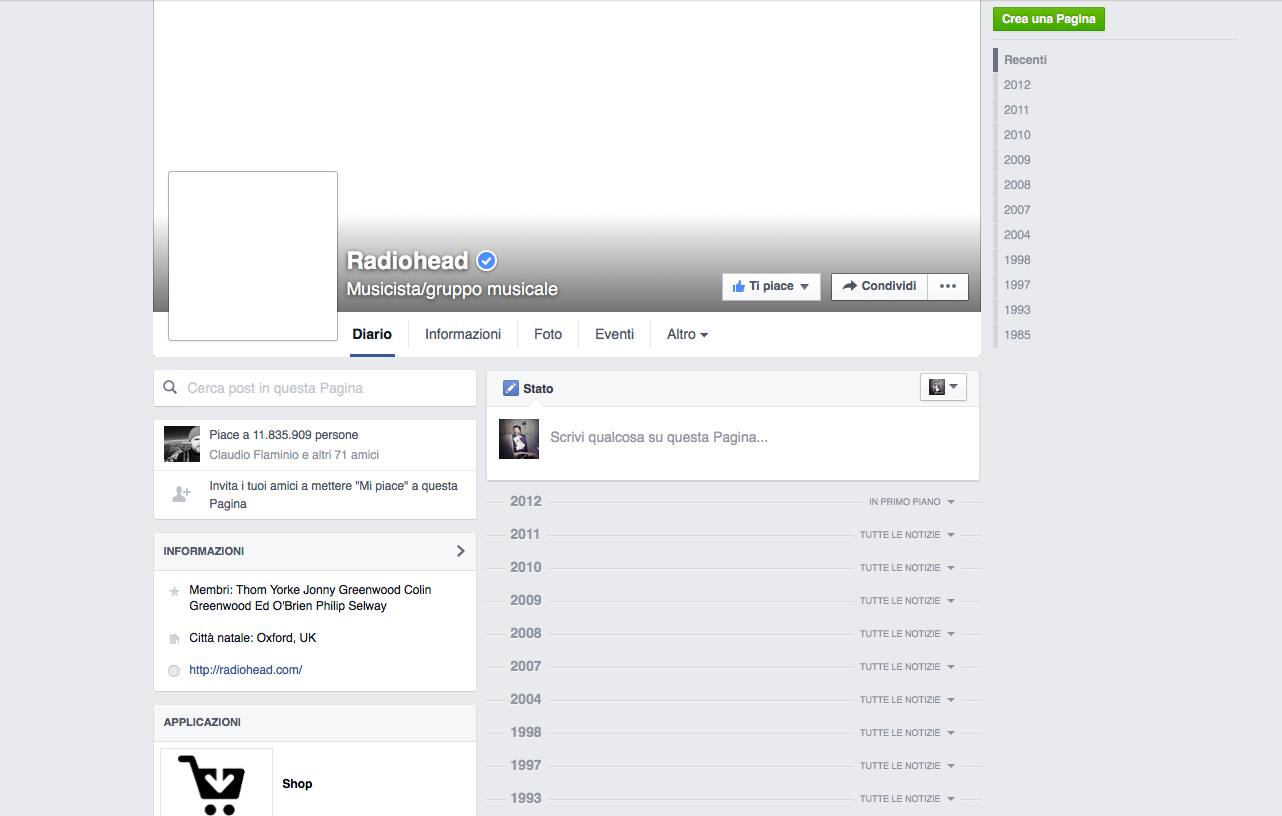Open the radiohead.com website link
1282x816 pixels.
click(x=246, y=670)
